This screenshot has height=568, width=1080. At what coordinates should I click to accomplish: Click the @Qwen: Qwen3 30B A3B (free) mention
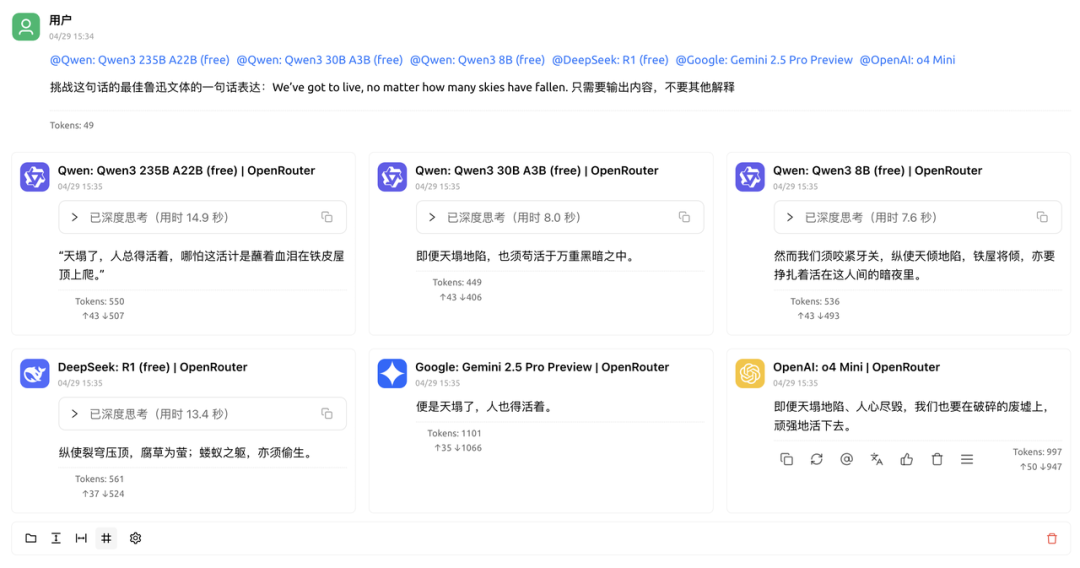pos(320,60)
